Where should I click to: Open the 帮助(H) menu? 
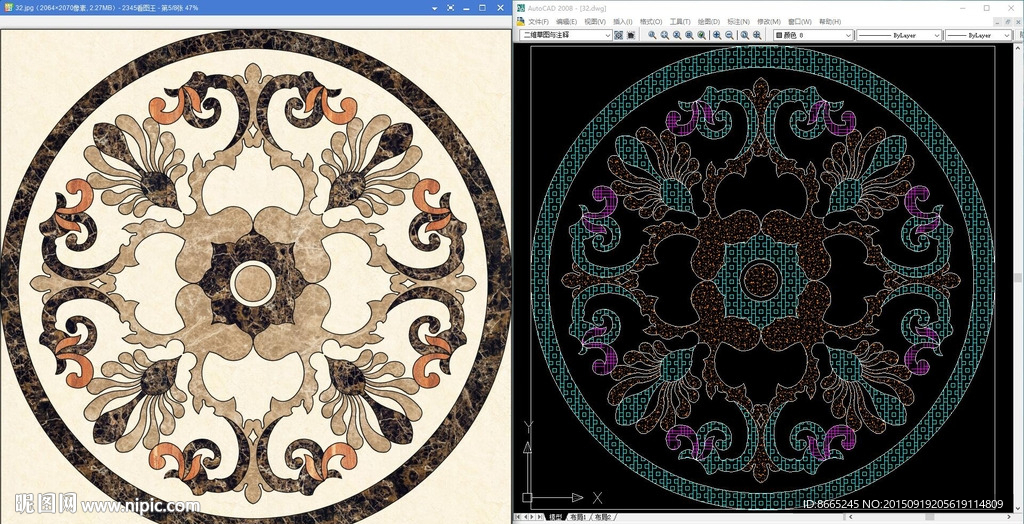(829, 21)
